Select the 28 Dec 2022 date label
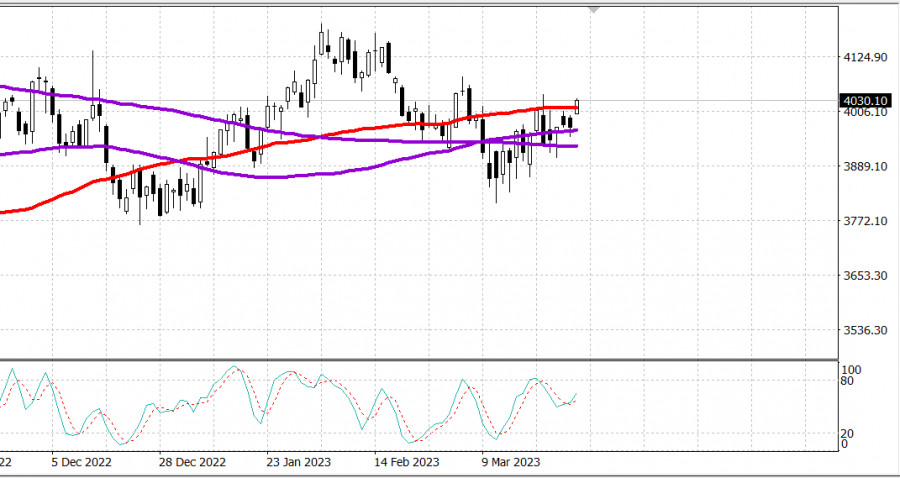Screen dimensions: 900x478 pos(192,463)
